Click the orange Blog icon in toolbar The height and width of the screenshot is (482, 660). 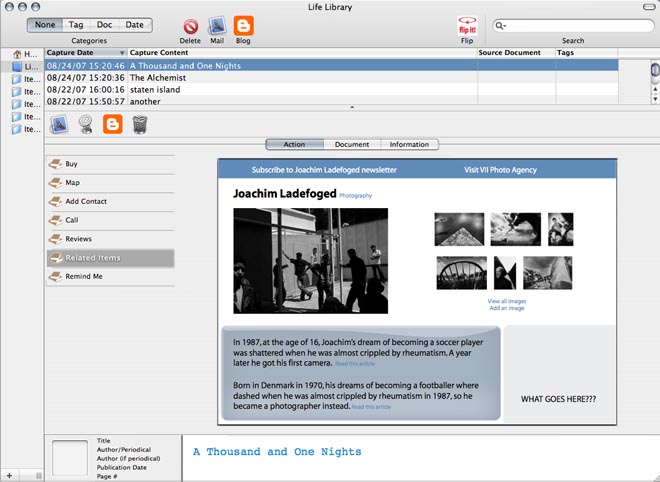pos(243,26)
